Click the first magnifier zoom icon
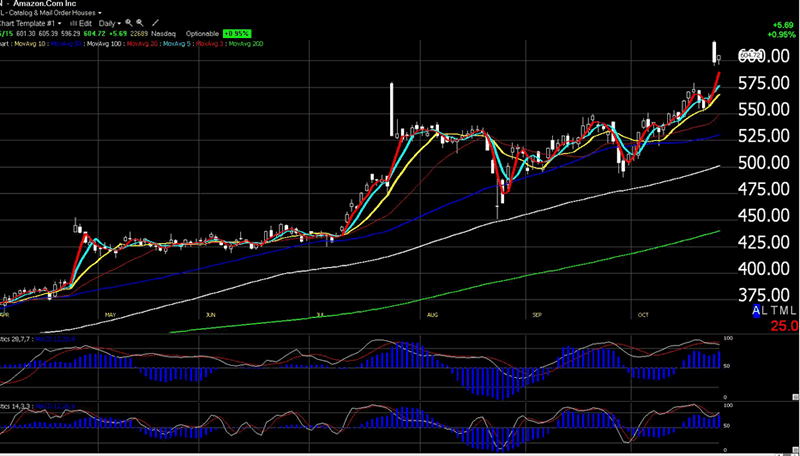 click(x=128, y=21)
